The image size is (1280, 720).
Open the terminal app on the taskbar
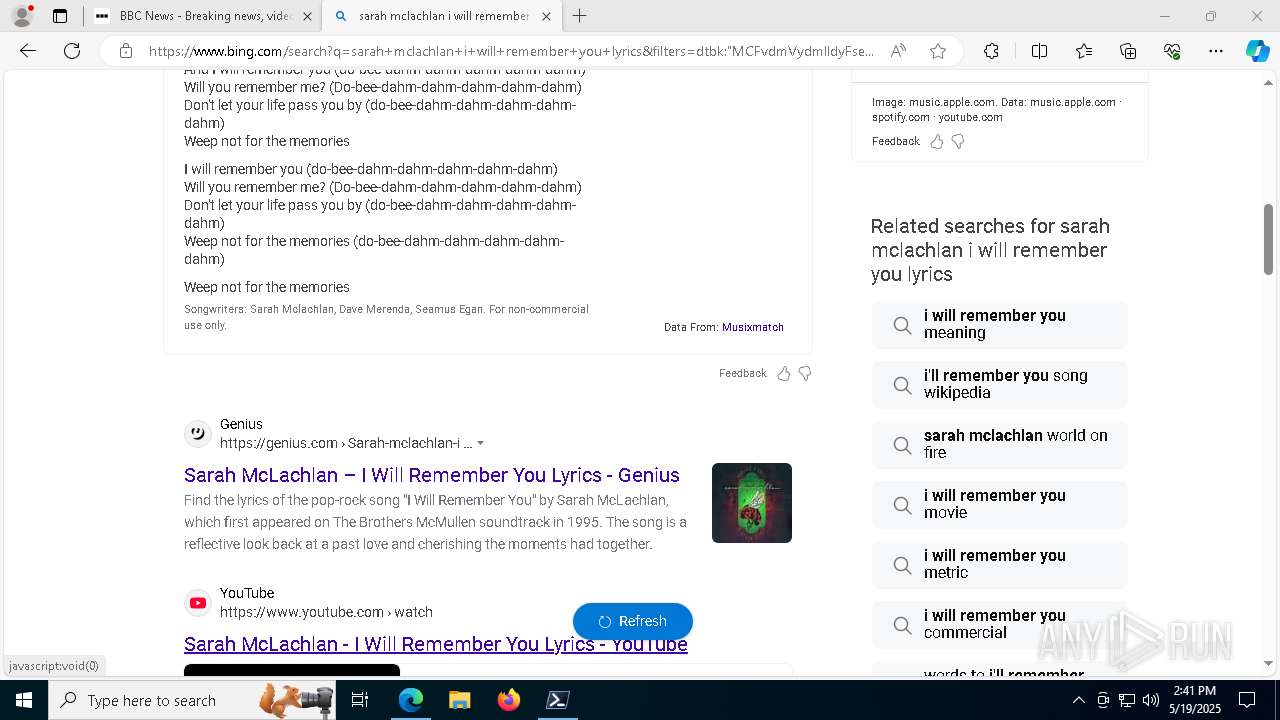(x=557, y=700)
